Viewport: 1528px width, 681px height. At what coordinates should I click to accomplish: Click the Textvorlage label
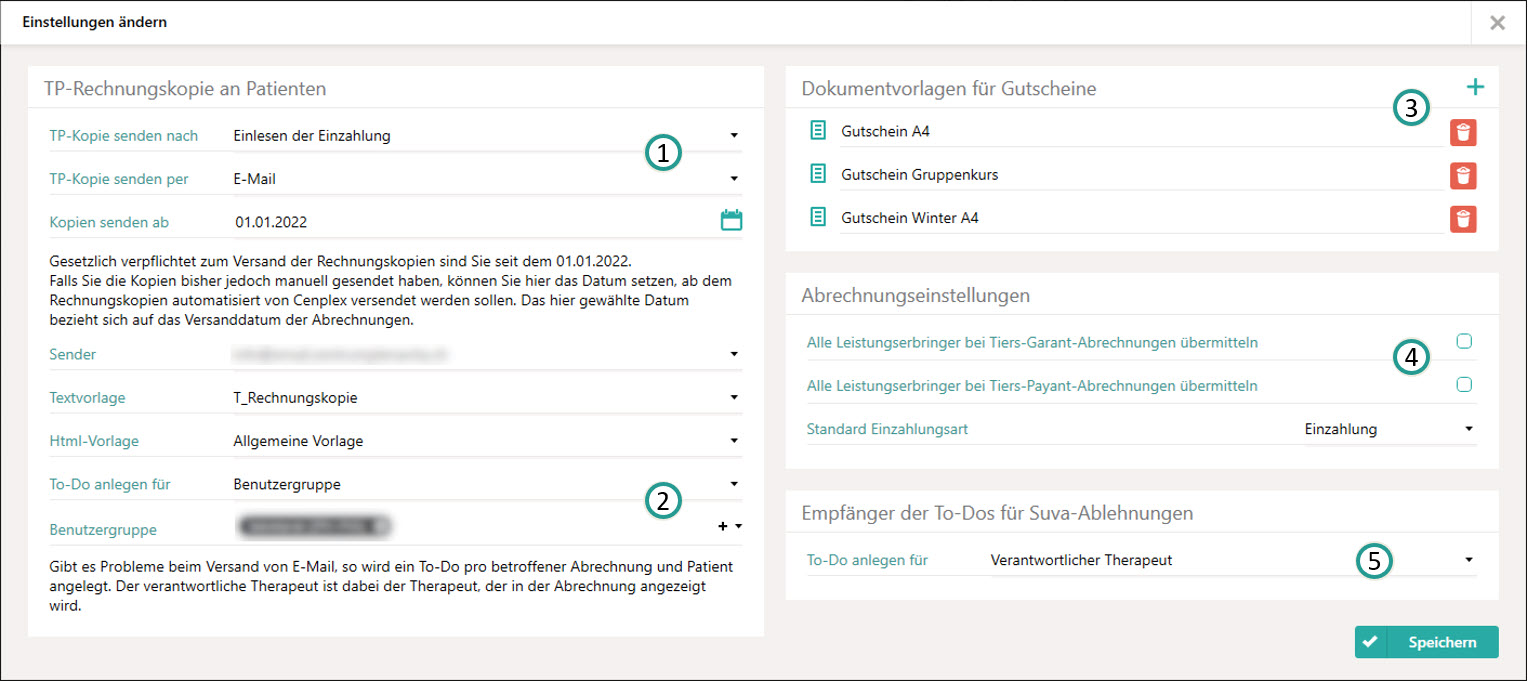(x=87, y=398)
